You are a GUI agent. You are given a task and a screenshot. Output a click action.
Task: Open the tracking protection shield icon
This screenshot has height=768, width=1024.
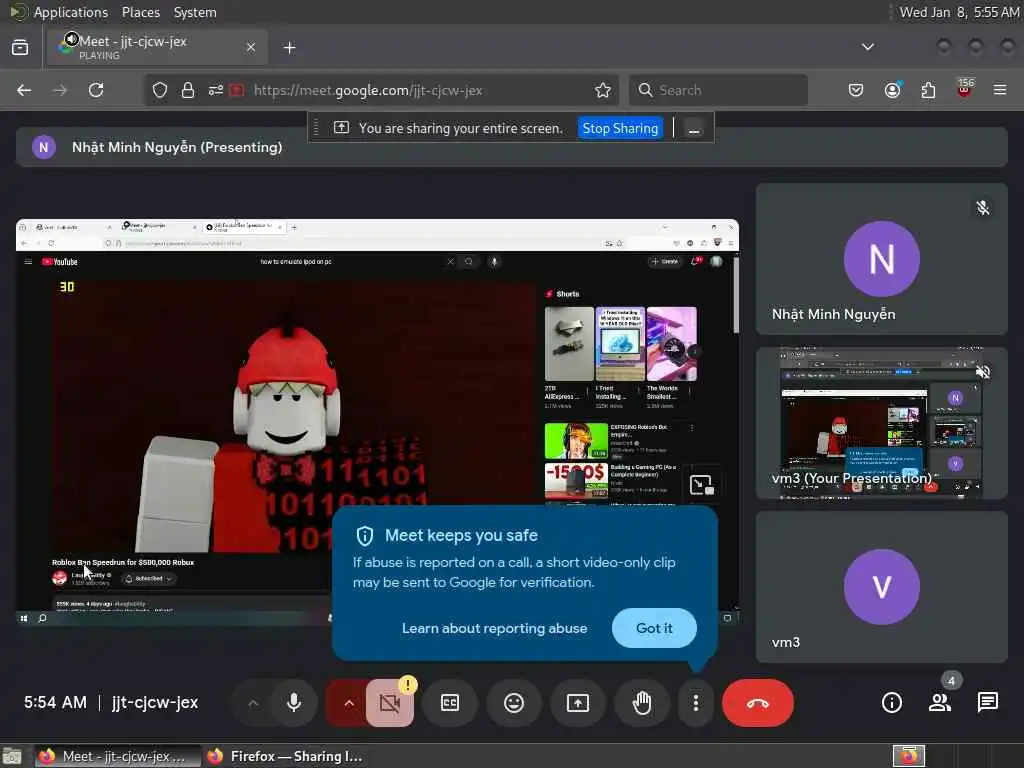click(x=160, y=90)
